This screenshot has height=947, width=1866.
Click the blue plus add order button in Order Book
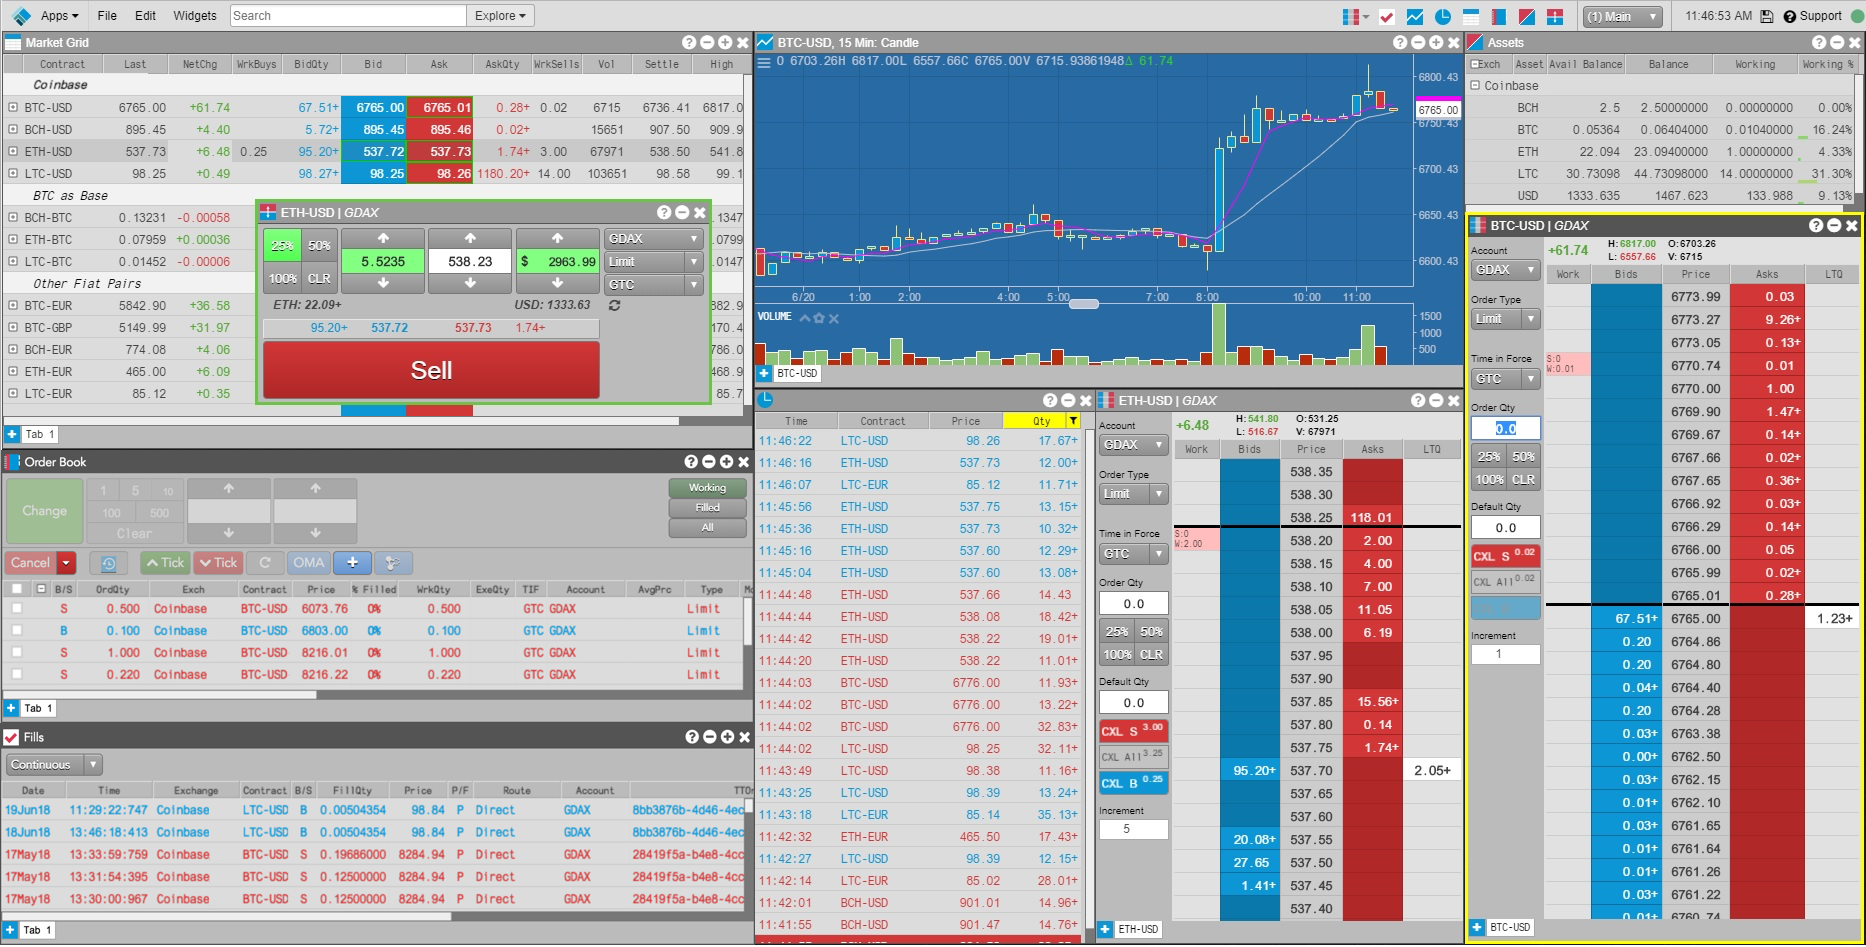[352, 563]
